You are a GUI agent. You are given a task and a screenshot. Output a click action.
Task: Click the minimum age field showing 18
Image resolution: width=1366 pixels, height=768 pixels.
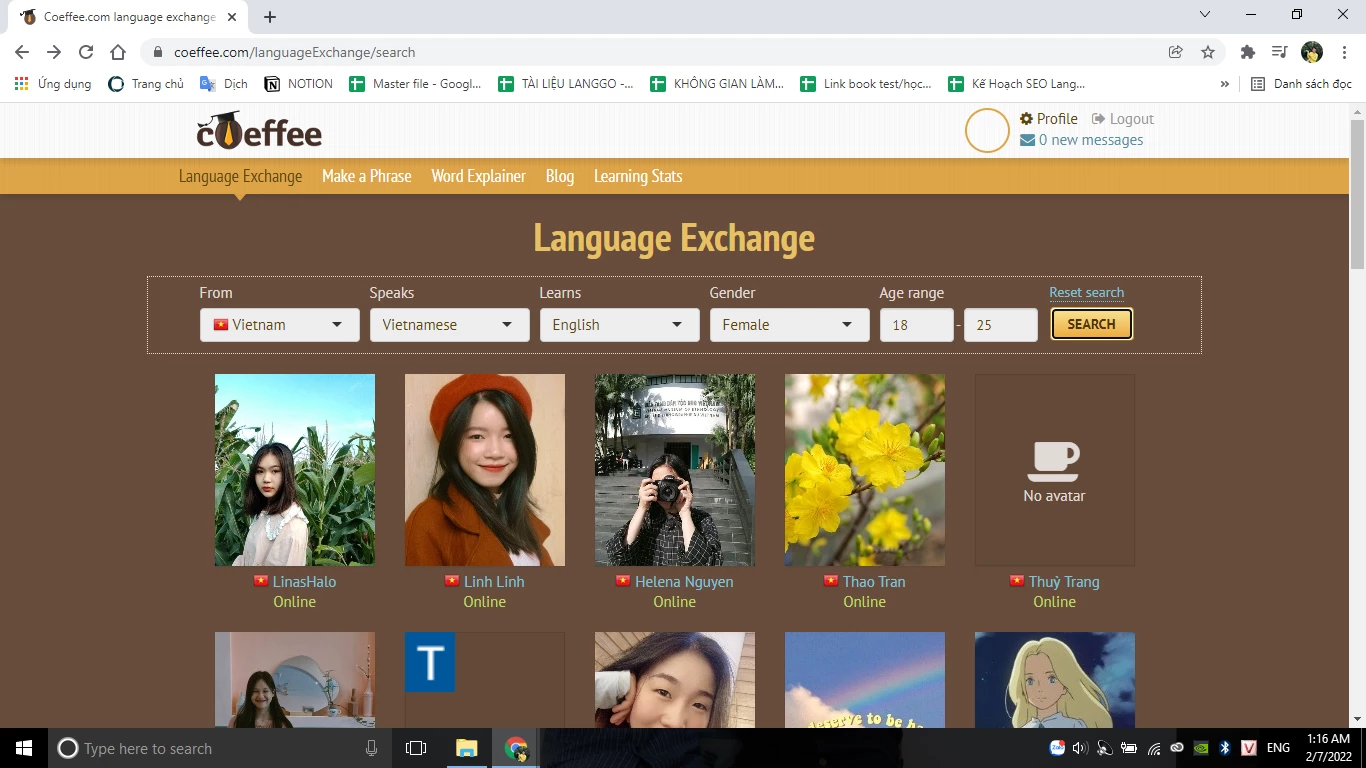pyautogui.click(x=917, y=325)
